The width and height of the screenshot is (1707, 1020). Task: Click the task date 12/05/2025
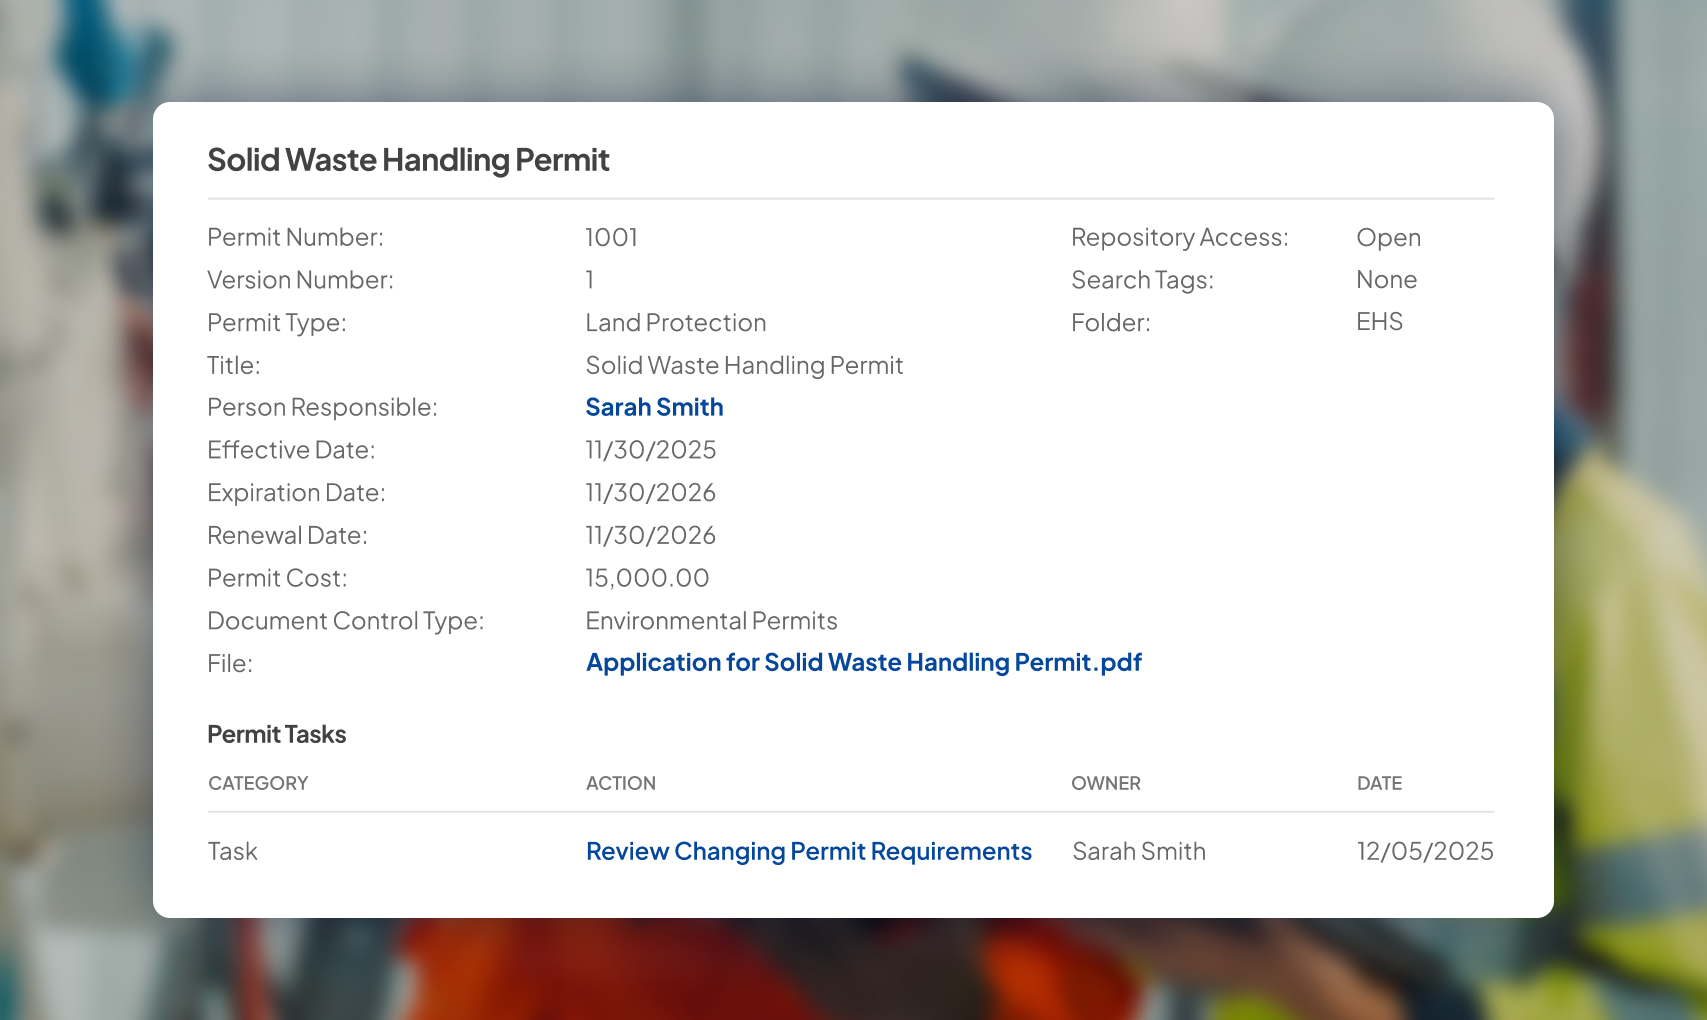[x=1424, y=852]
